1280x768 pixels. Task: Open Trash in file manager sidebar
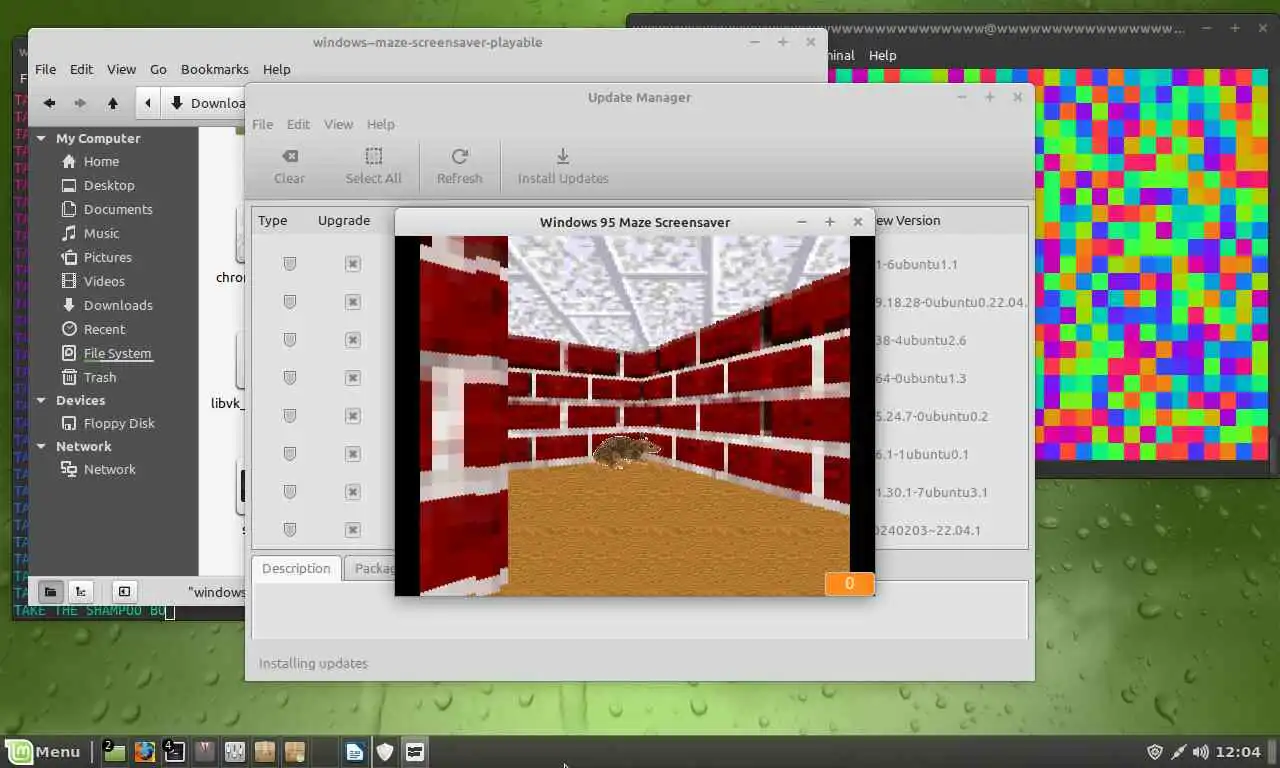(100, 377)
